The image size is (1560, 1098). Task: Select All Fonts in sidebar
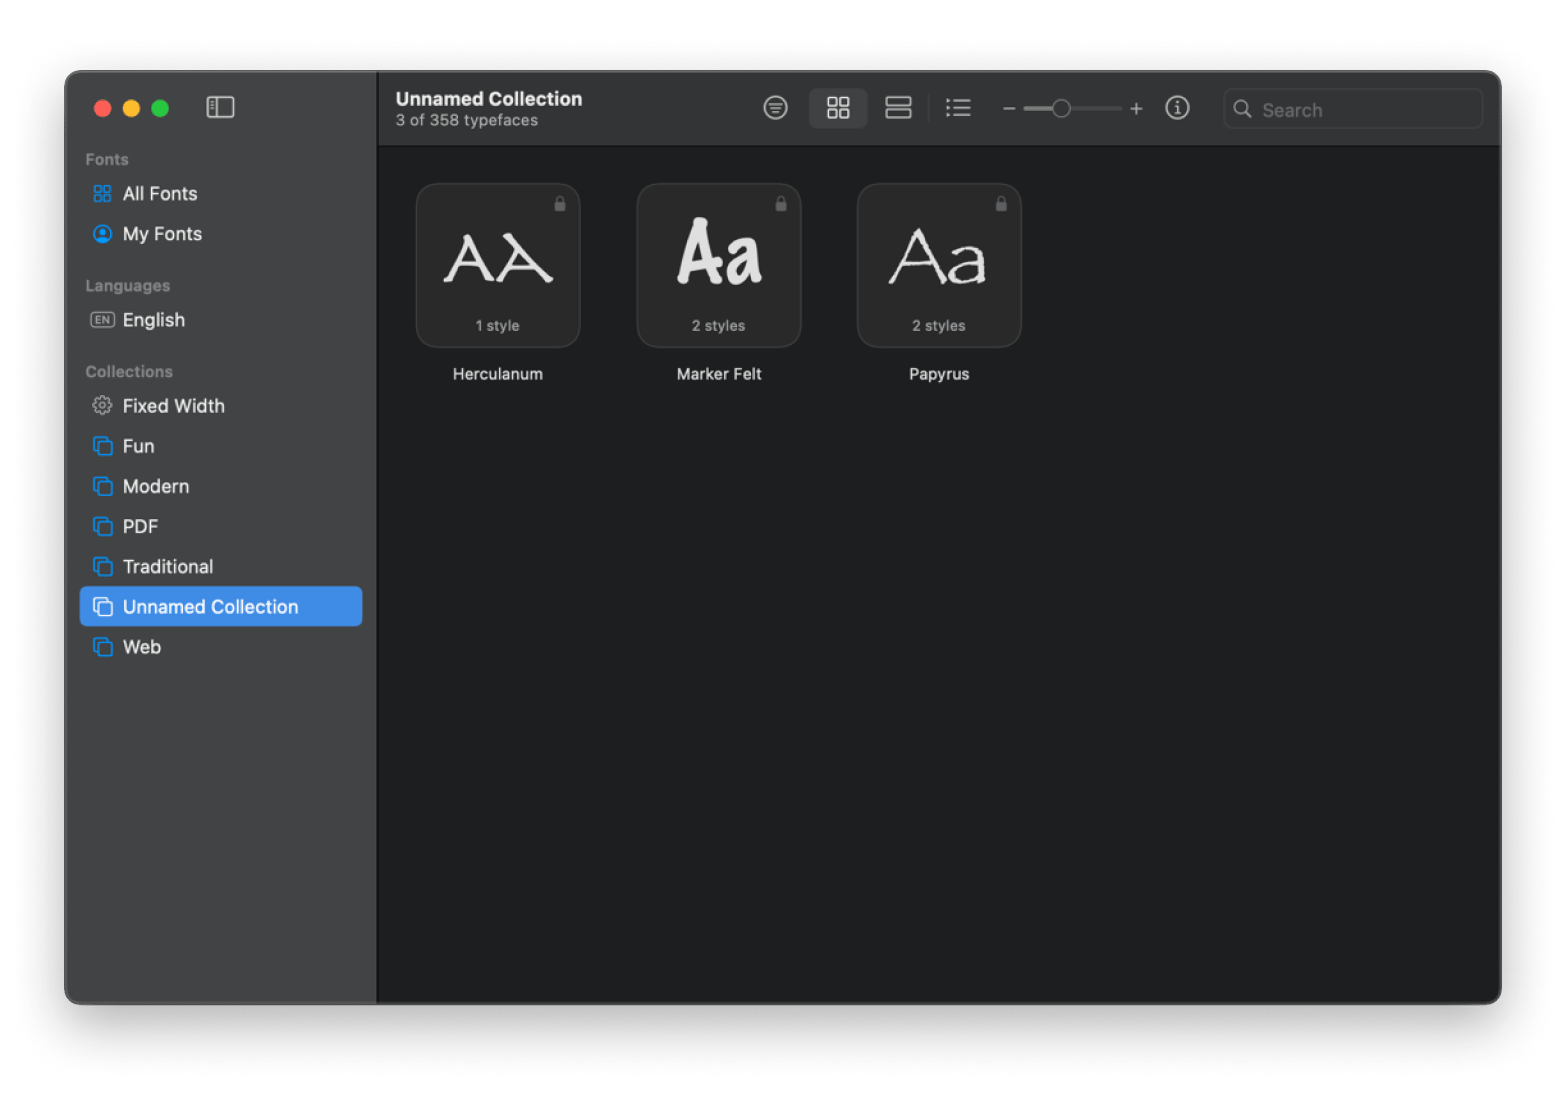(x=160, y=194)
